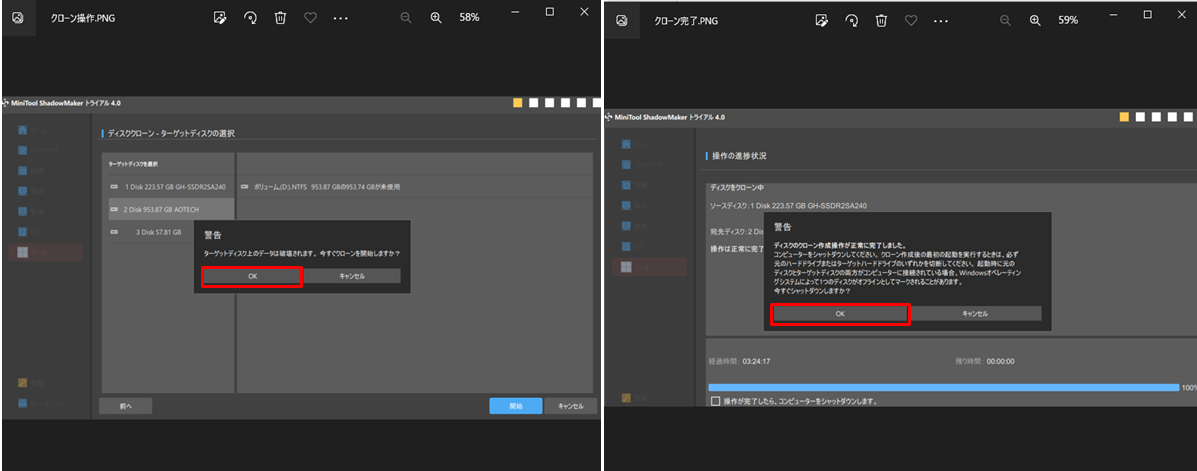Enable shutdown computer when operation completes checkbox

[715, 401]
